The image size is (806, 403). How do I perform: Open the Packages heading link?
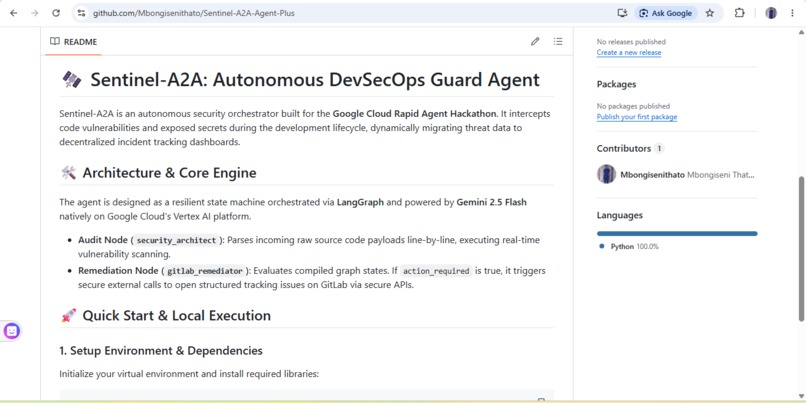tap(616, 84)
